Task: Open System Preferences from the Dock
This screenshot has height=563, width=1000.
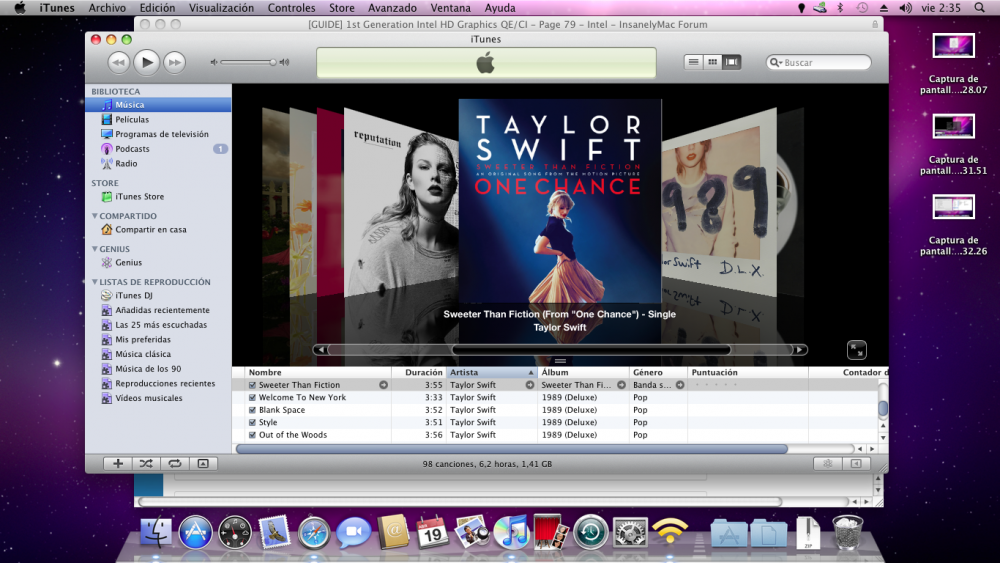Action: tap(630, 532)
